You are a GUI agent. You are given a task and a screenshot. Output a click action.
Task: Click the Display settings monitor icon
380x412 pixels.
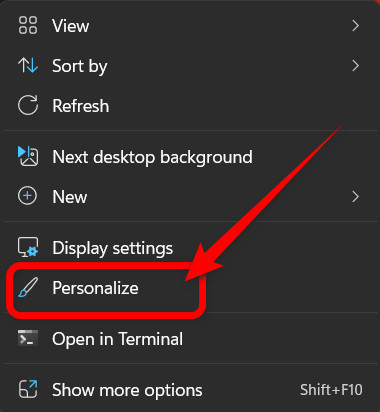pyautogui.click(x=28, y=247)
